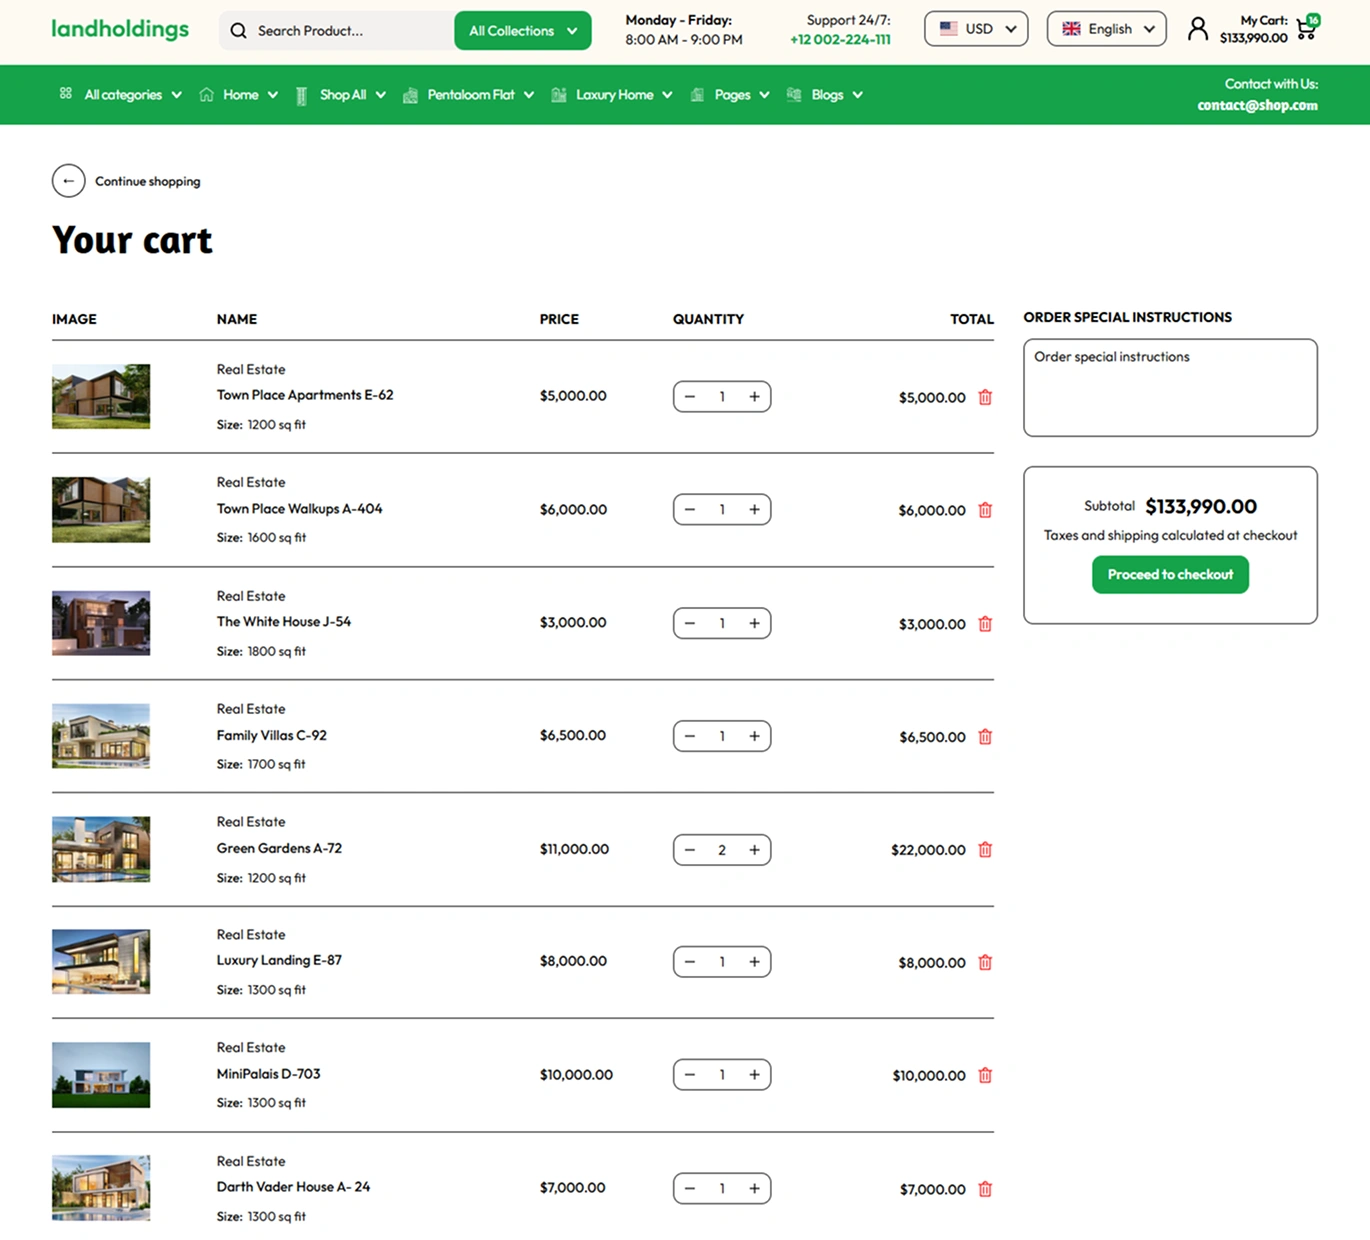Open the Town Place Apartments E-62 product link
Viewport: 1370px width, 1240px height.
[305, 395]
